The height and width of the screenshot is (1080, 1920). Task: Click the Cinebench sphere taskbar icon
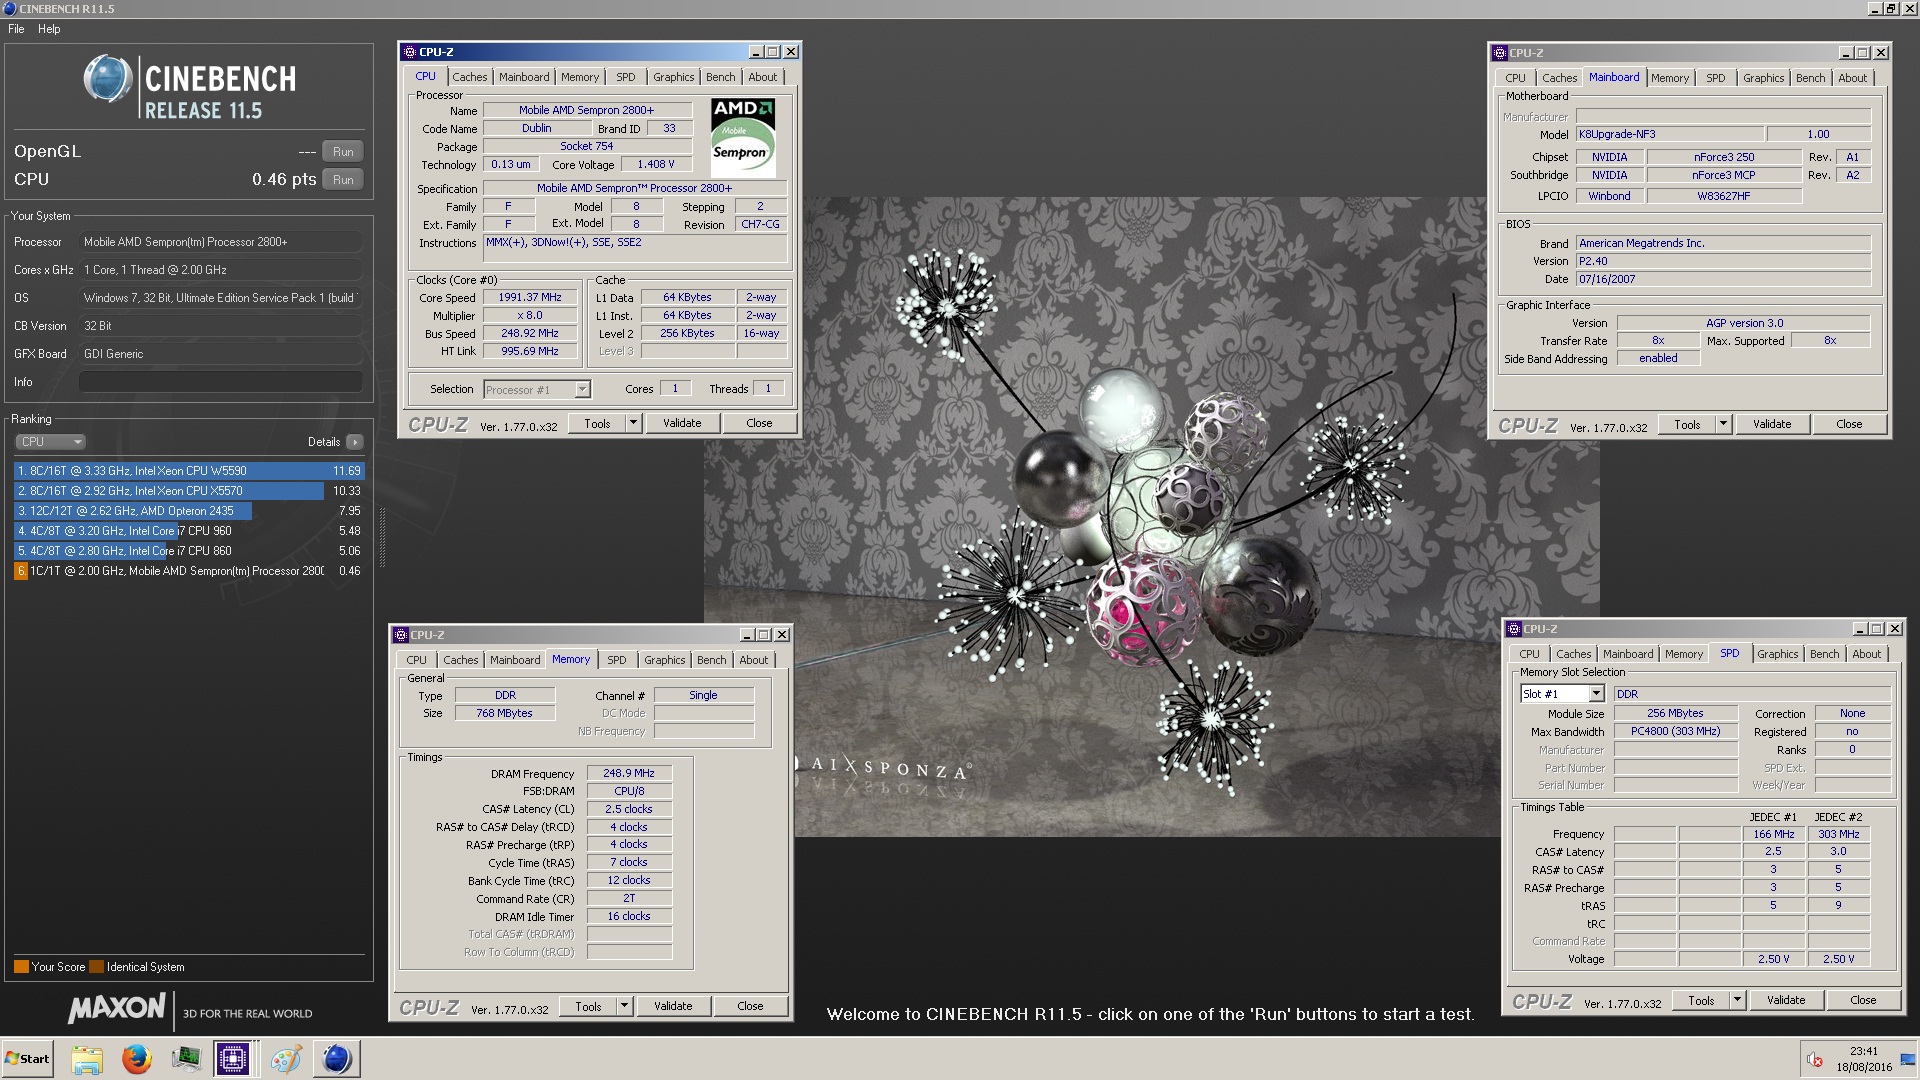pos(336,1059)
